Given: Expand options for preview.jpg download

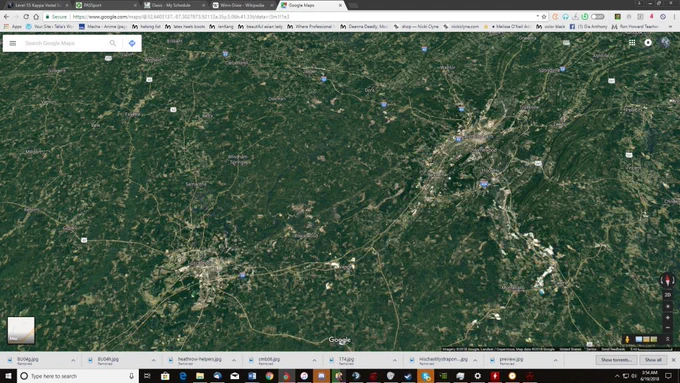Looking at the screenshot, I should click(556, 360).
